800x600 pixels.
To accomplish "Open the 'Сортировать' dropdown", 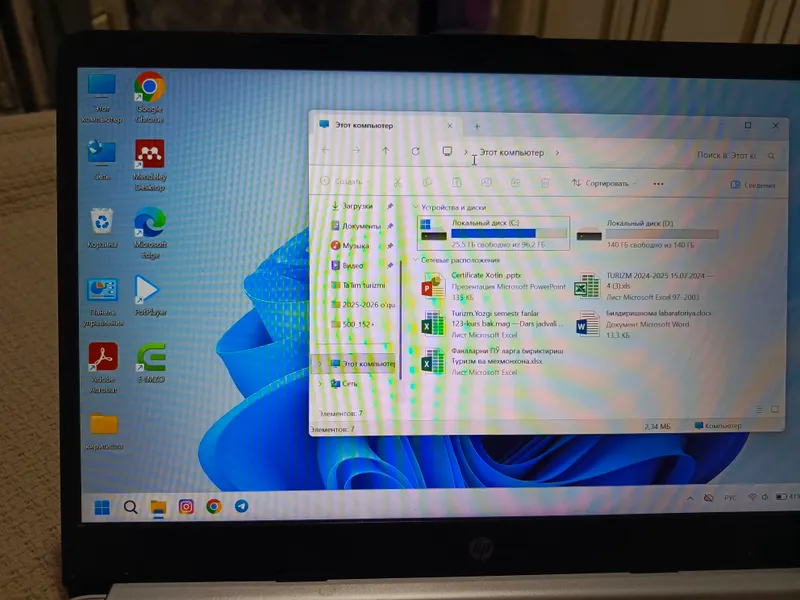I will click(605, 183).
